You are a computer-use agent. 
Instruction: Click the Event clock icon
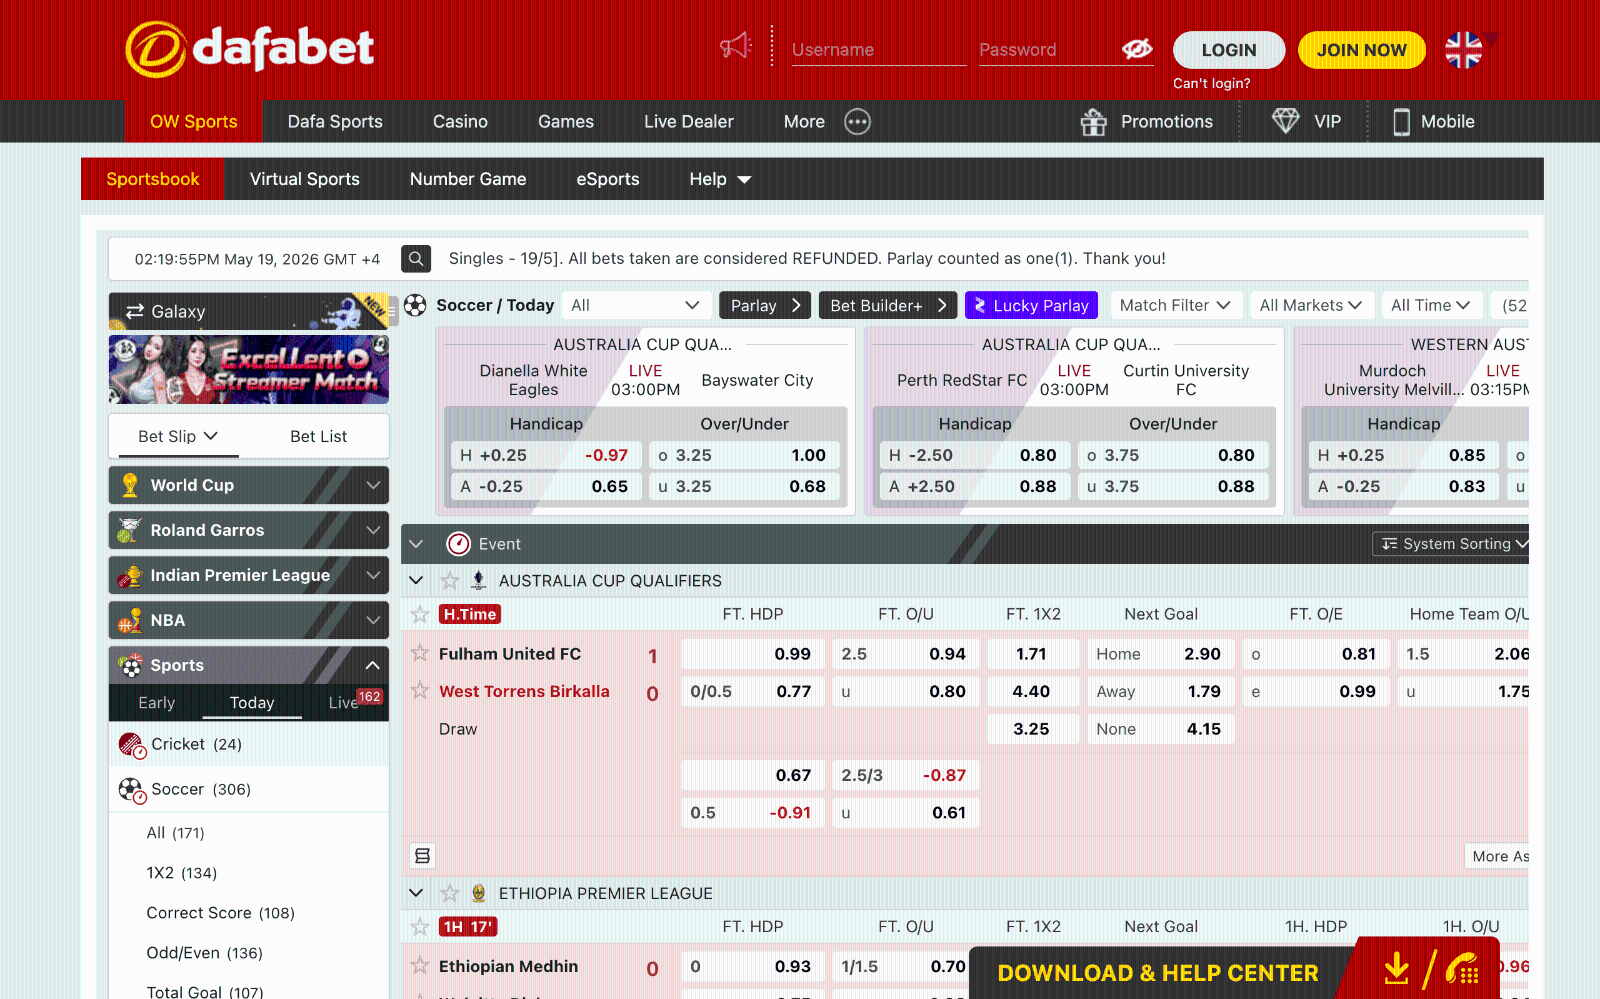coord(458,544)
